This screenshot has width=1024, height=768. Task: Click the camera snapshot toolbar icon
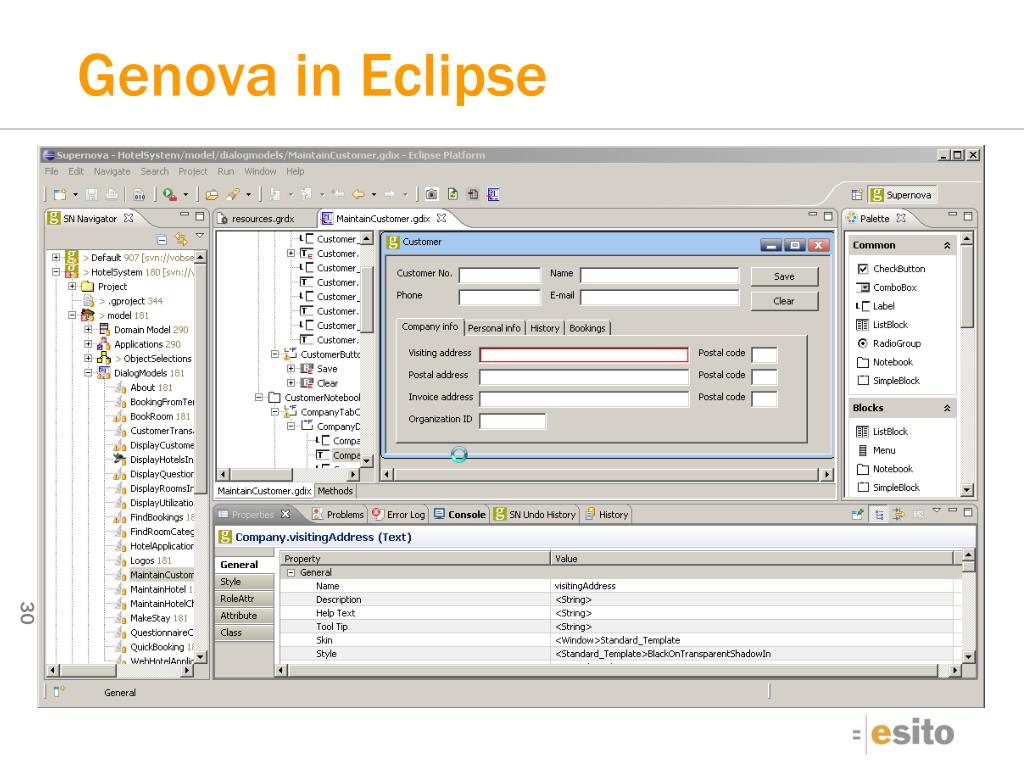(x=432, y=194)
